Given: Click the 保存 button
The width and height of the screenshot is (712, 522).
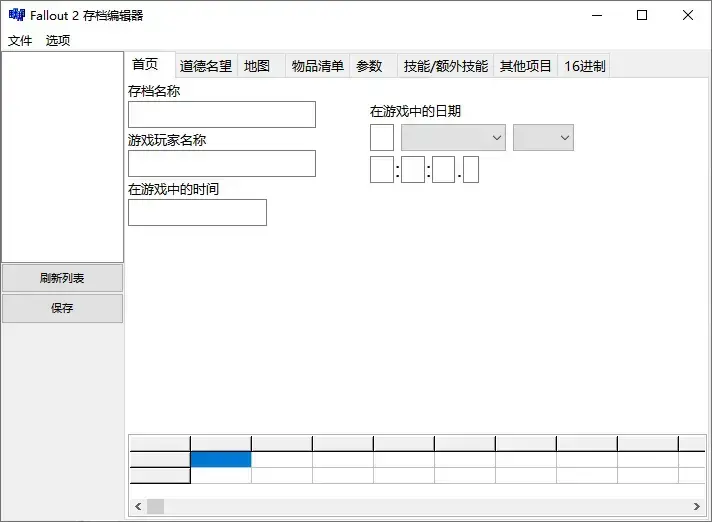Looking at the screenshot, I should [62, 308].
